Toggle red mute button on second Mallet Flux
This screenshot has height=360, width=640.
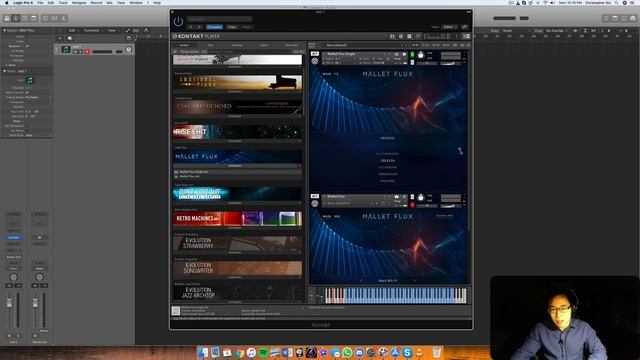tap(412, 204)
